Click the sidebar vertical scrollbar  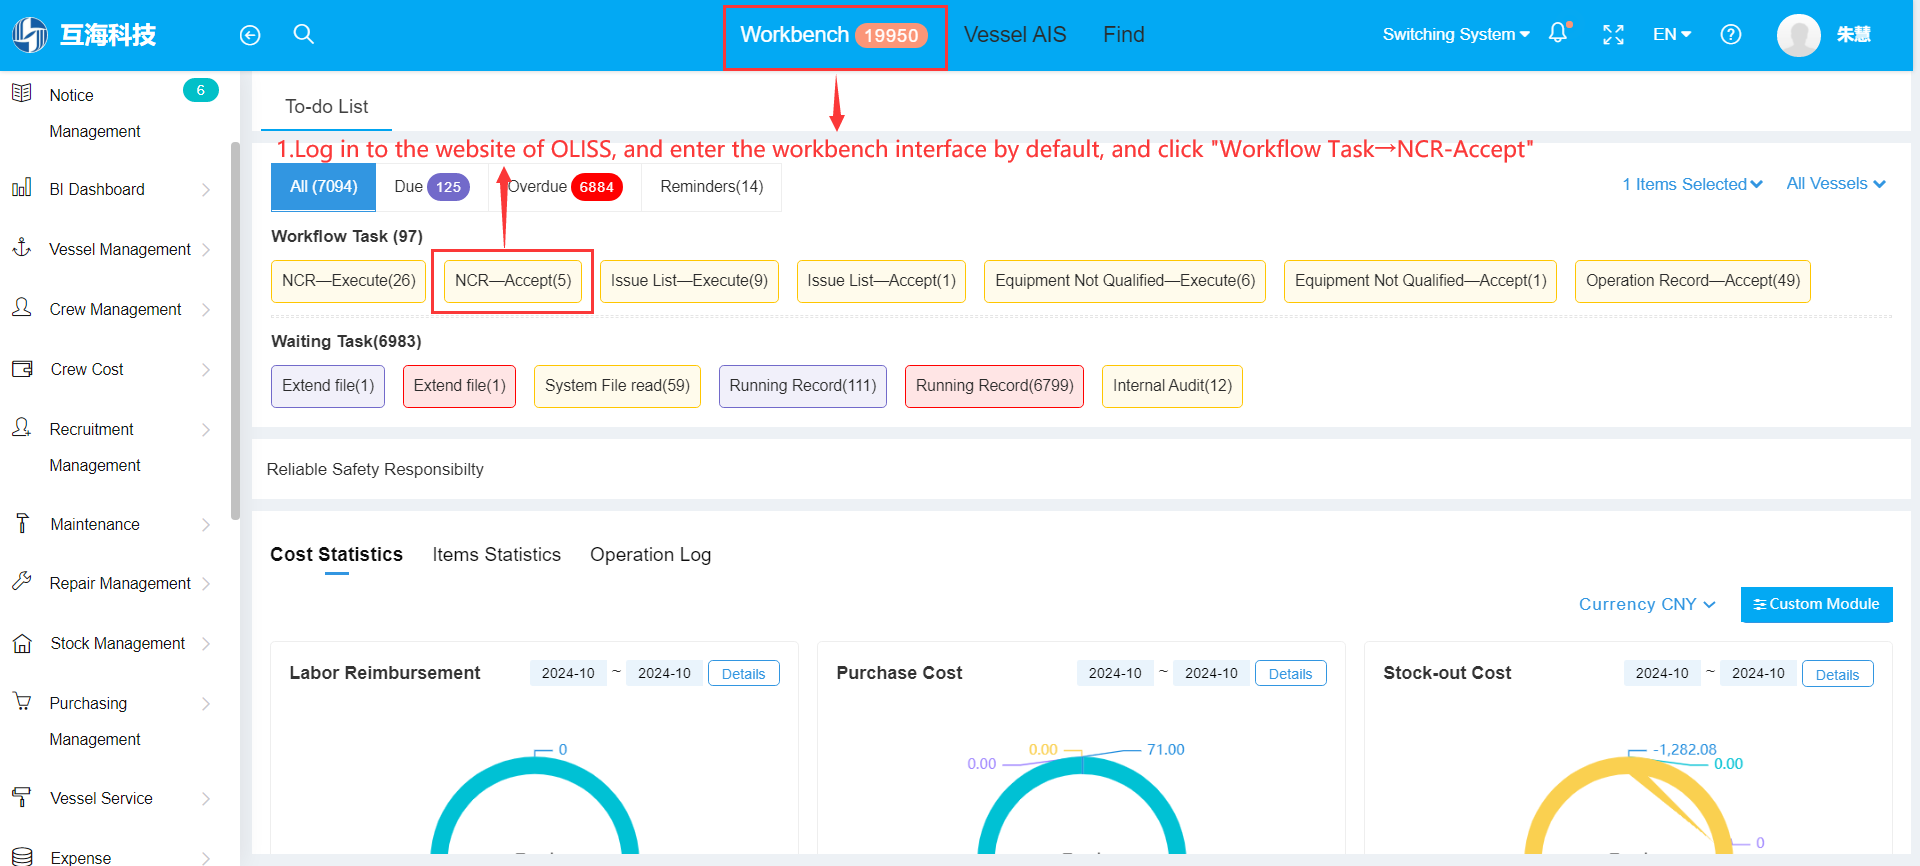click(235, 330)
